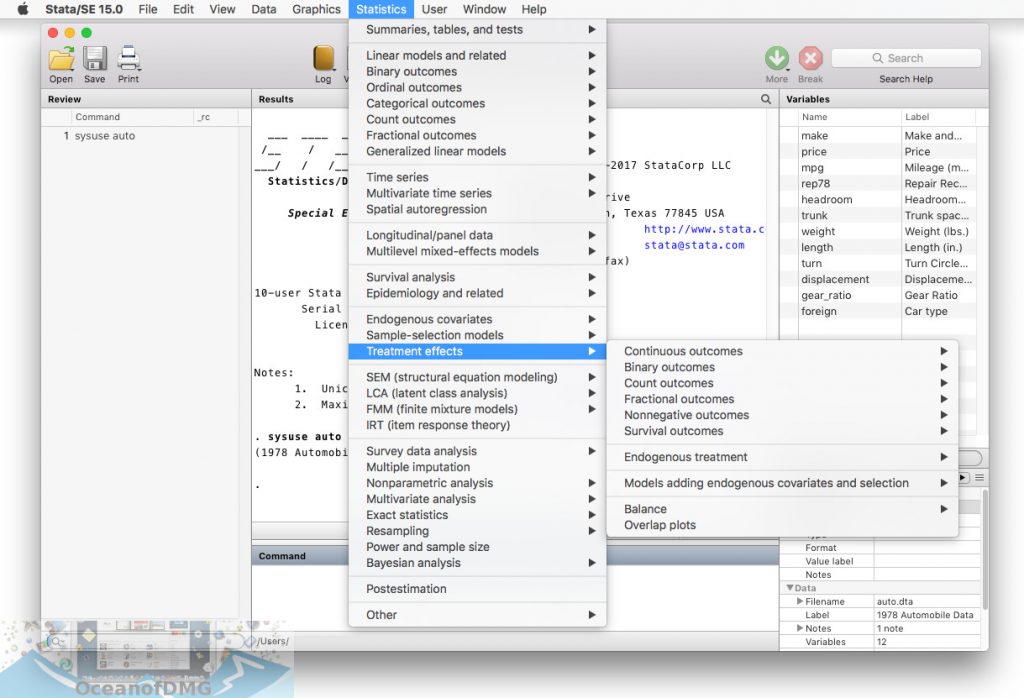Open the Apple menu
1024x698 pixels.
23,9
